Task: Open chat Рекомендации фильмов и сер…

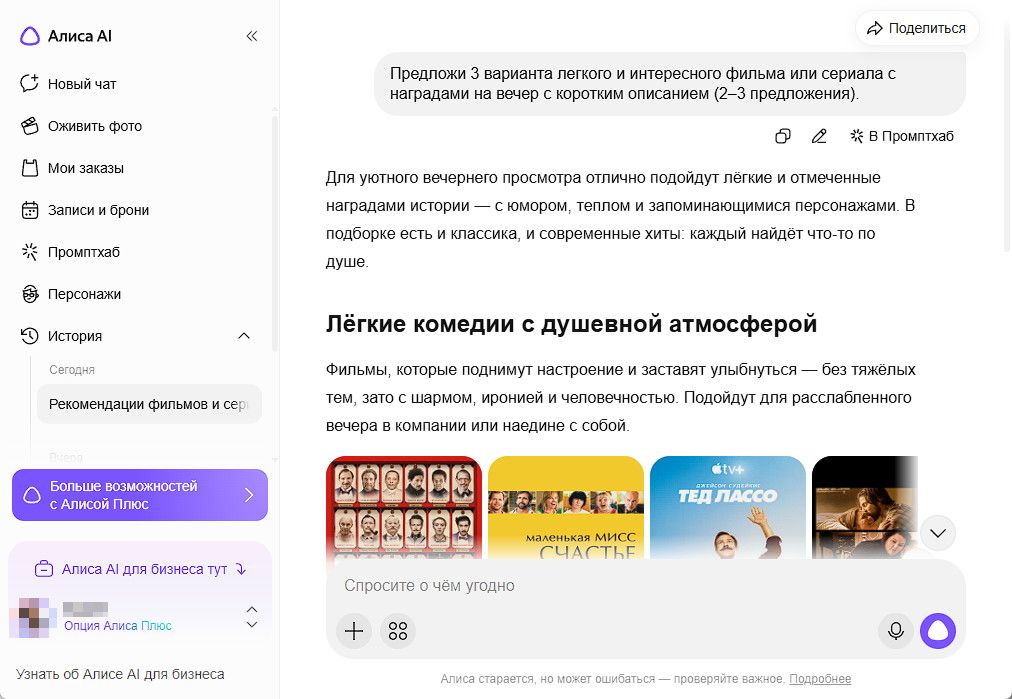Action: pyautogui.click(x=149, y=404)
